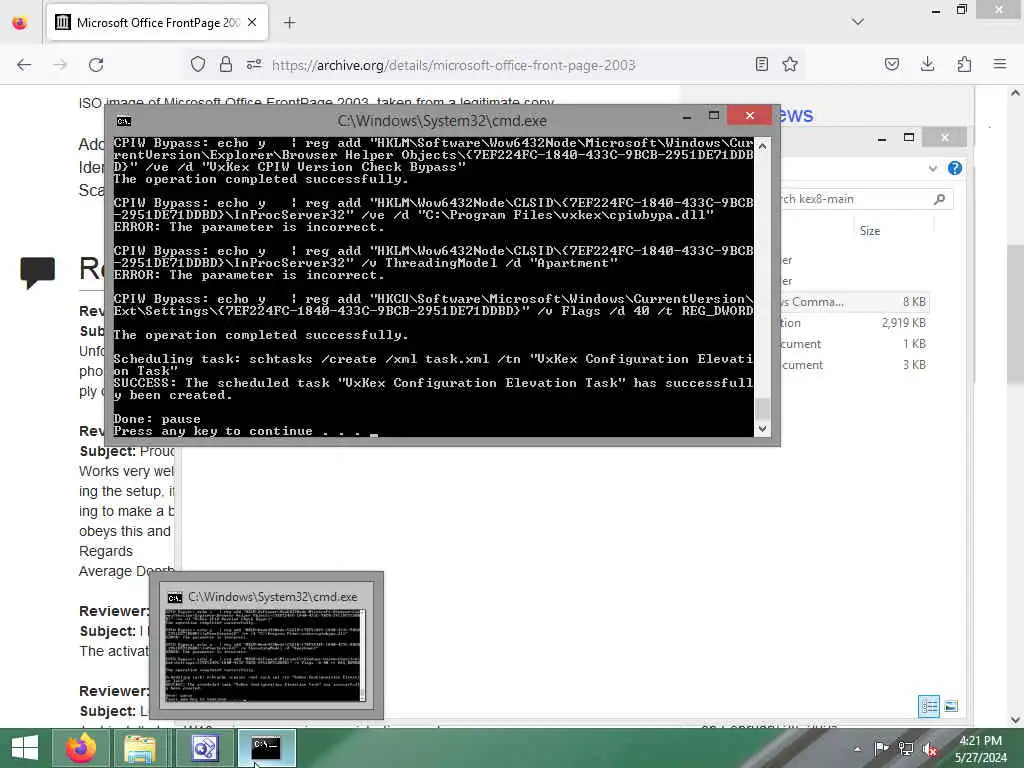
Task: Select the 3 KB document row
Action: pos(854,364)
